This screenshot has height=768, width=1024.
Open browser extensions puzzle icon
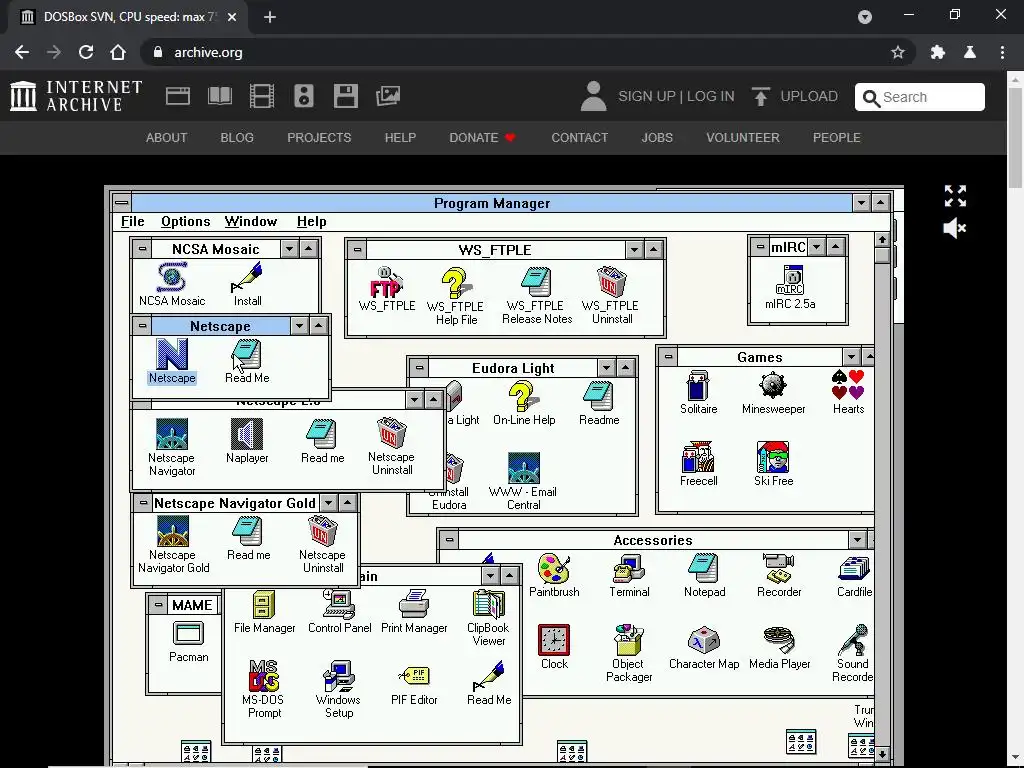point(938,52)
